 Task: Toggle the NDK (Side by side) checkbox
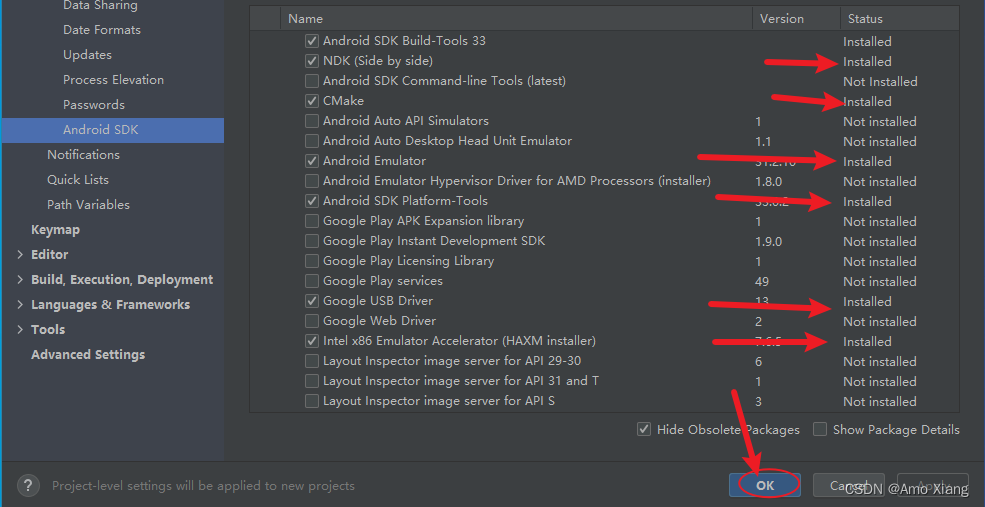point(313,61)
